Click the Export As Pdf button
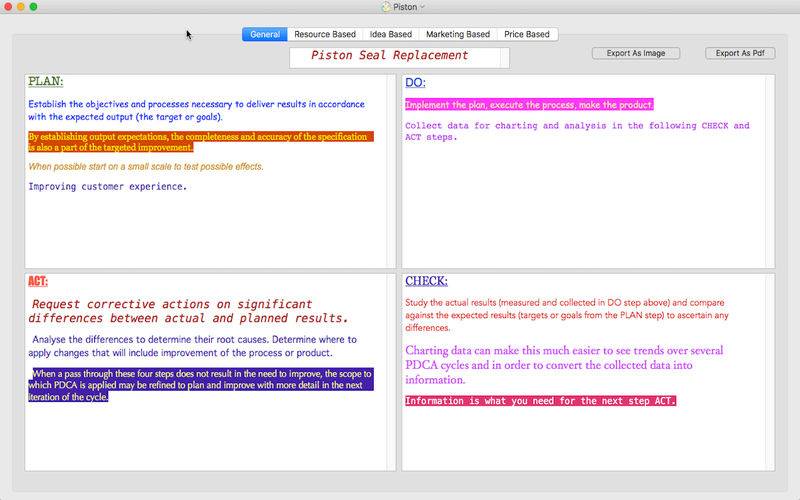 coord(740,53)
